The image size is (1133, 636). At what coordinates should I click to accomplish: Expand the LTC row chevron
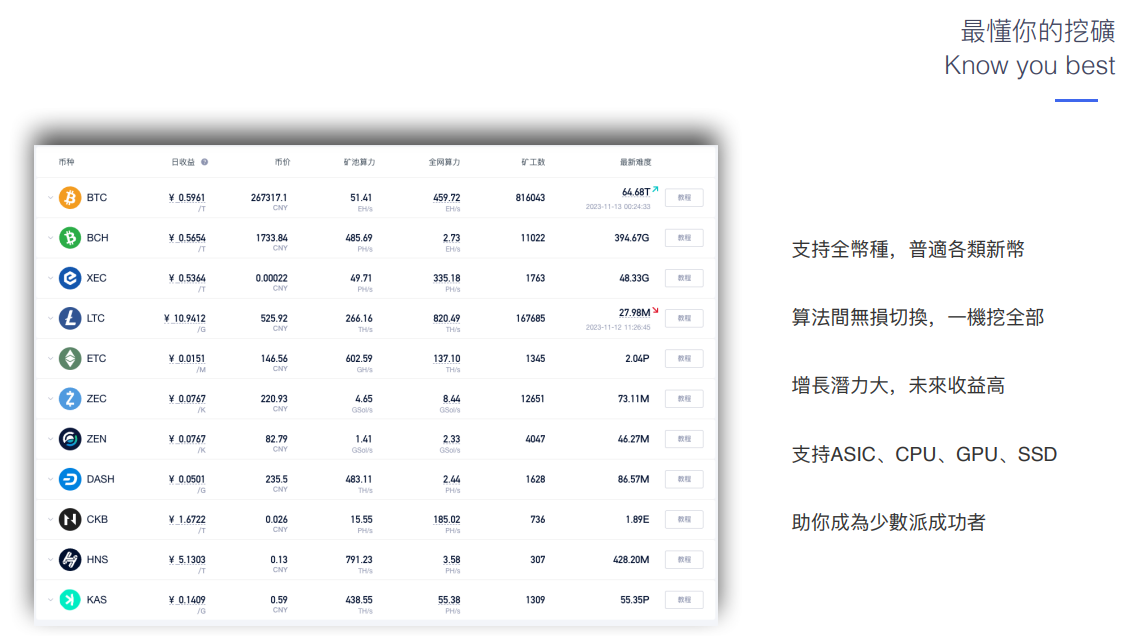click(x=50, y=318)
